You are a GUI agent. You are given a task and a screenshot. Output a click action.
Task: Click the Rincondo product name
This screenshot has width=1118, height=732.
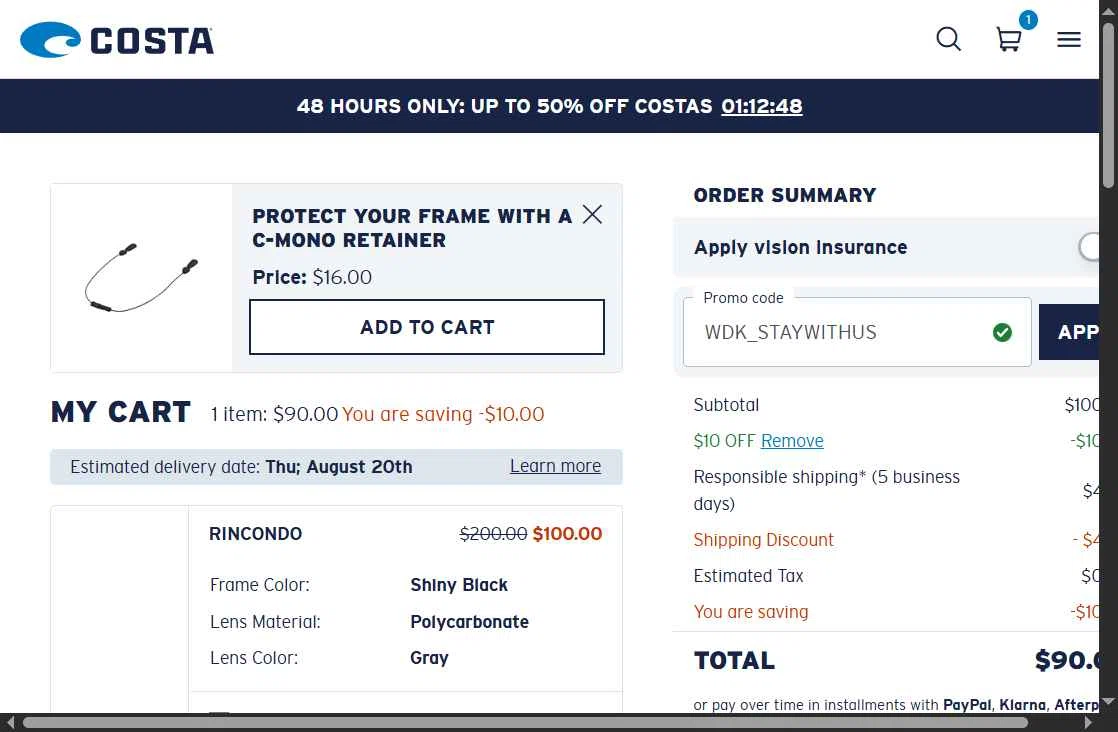tap(255, 534)
